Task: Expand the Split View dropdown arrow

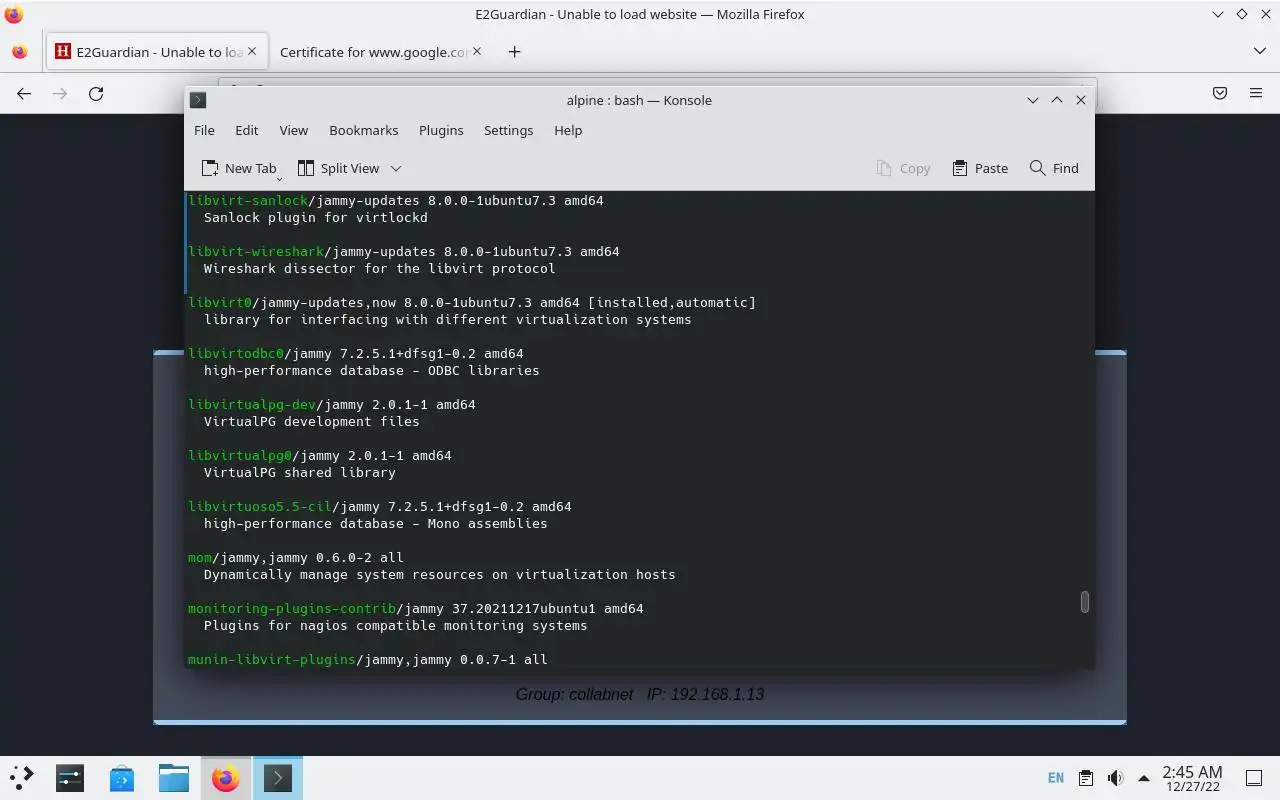Action: pyautogui.click(x=396, y=168)
